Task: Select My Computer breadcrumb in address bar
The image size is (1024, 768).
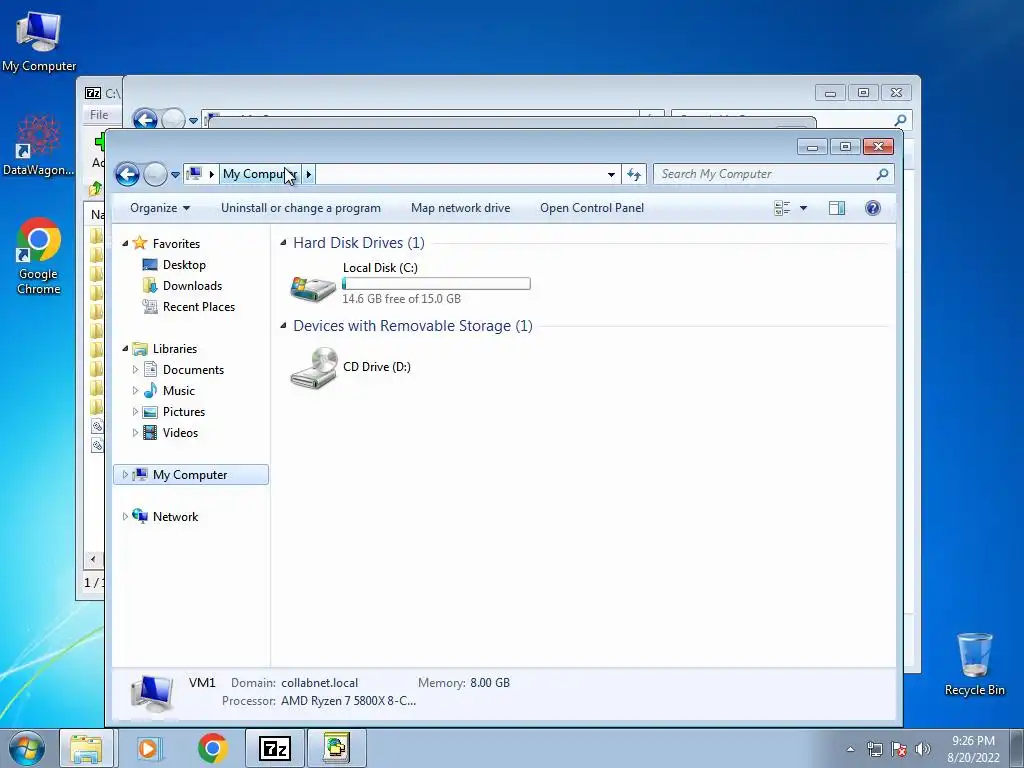Action: point(260,174)
